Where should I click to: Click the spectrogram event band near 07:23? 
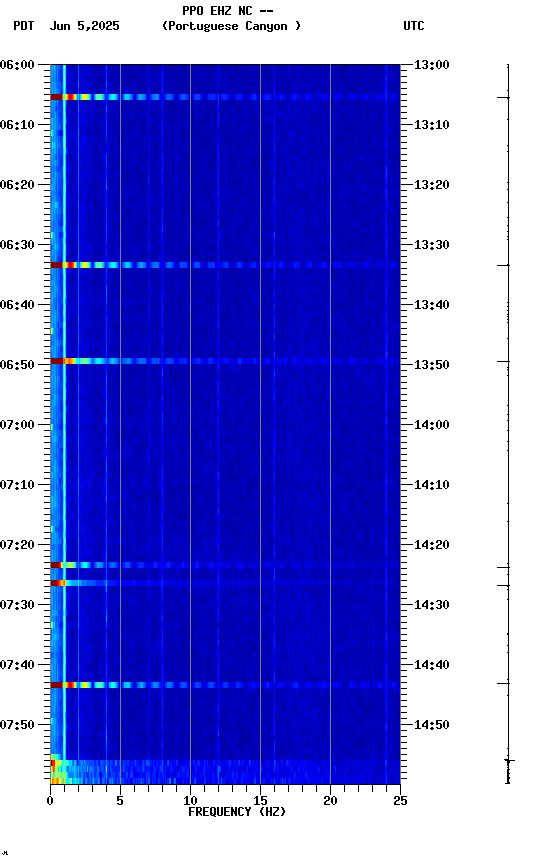coord(225,565)
